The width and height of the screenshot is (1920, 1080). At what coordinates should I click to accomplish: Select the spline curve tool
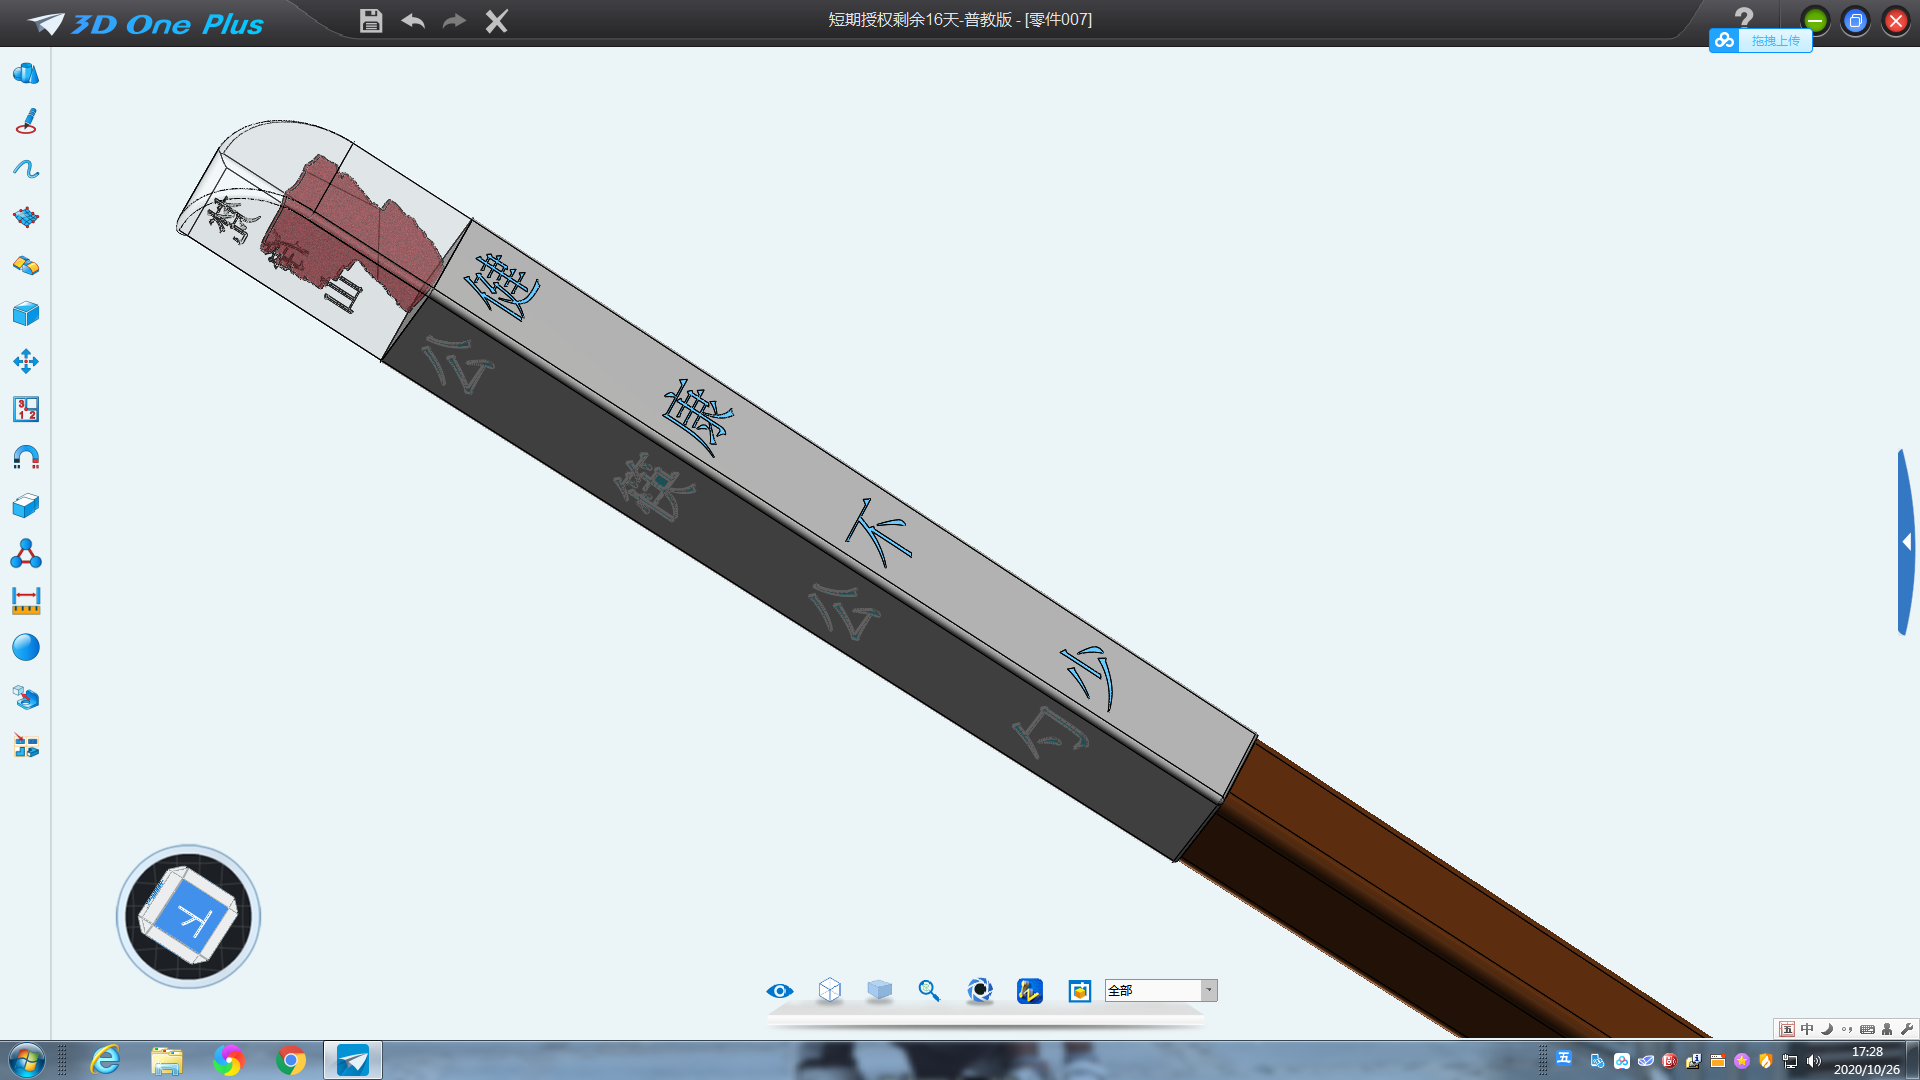(x=25, y=169)
